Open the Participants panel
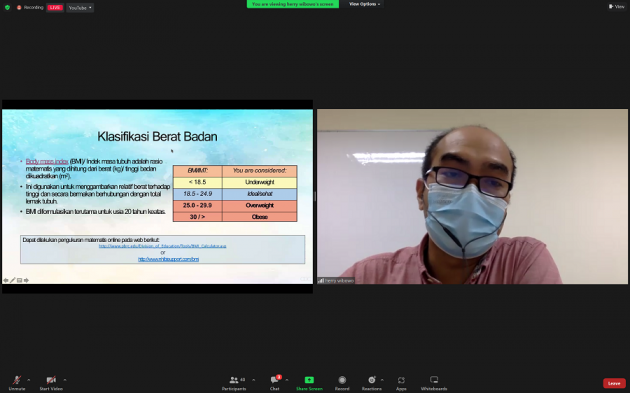 (234, 383)
